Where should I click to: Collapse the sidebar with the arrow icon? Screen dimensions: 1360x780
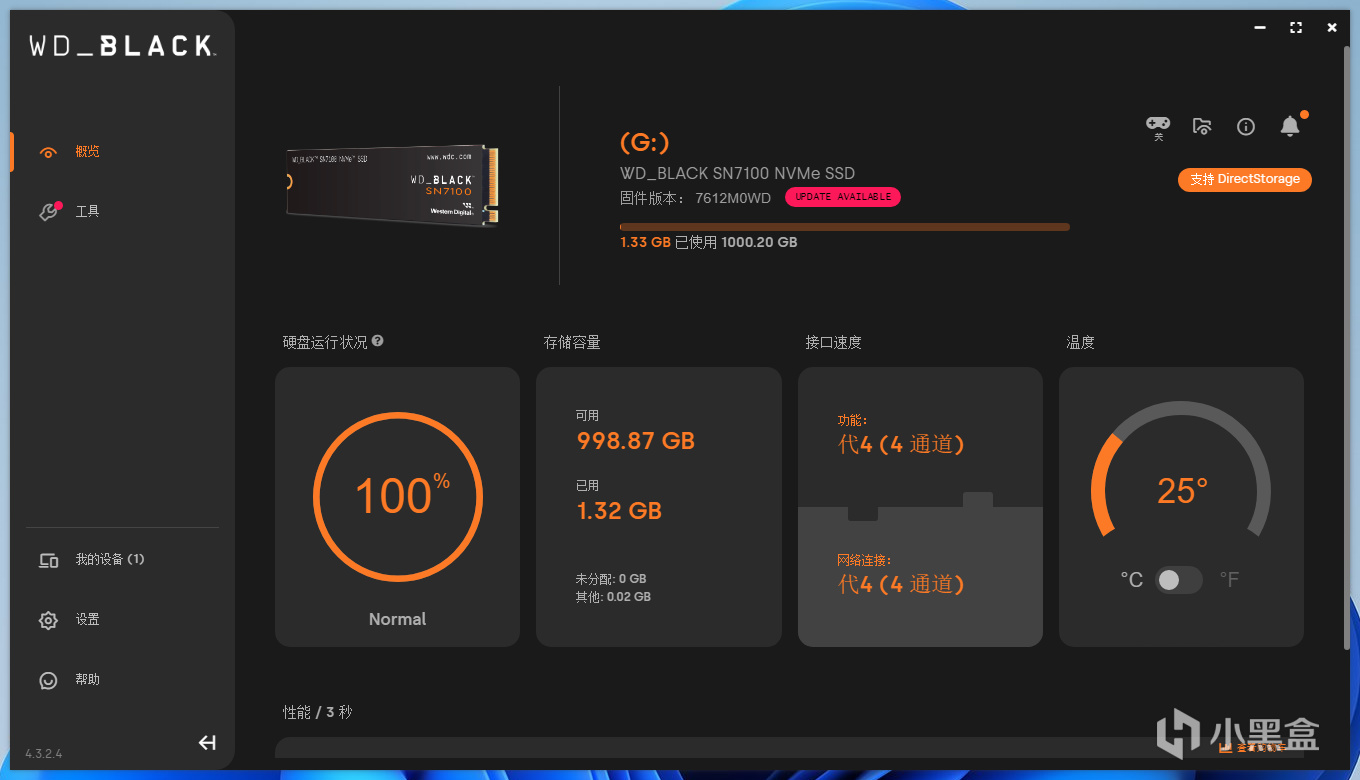tap(207, 742)
